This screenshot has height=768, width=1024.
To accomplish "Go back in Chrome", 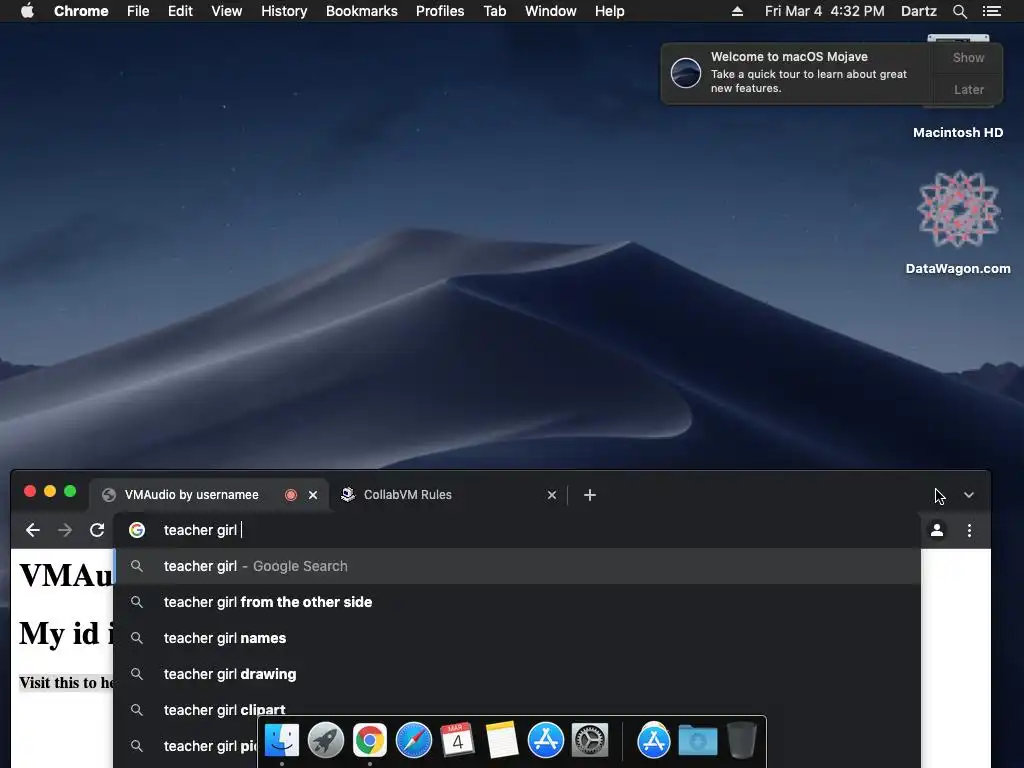I will click(x=33, y=530).
